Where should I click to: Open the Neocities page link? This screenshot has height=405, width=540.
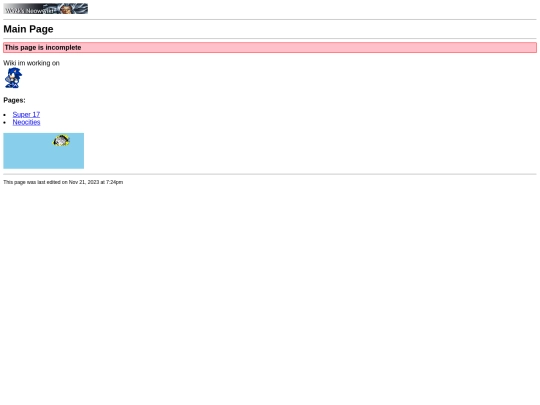(27, 122)
